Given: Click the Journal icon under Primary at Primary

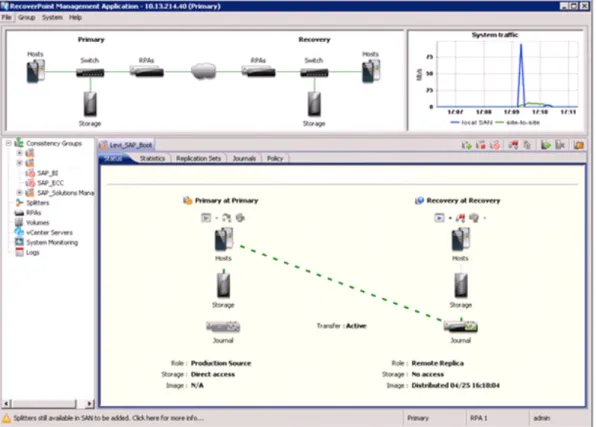Looking at the screenshot, I should [223, 327].
